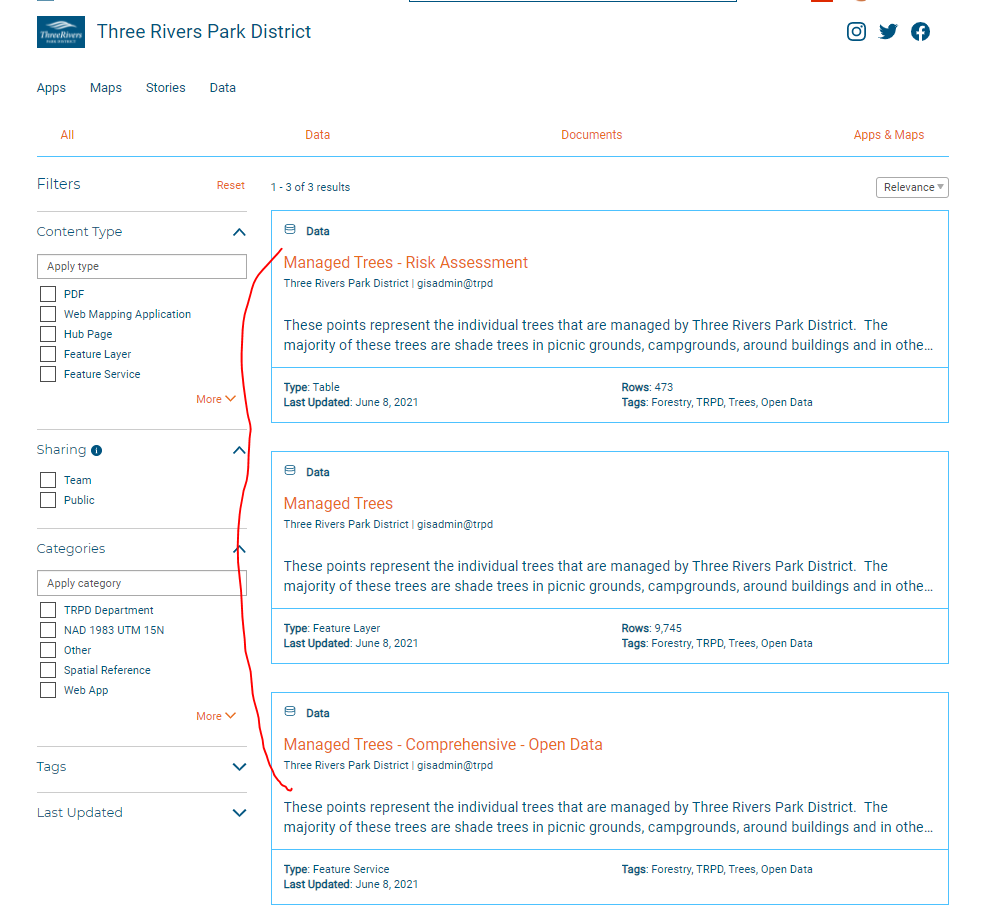The height and width of the screenshot is (911, 992).
Task: Expand the Last Updated filter section
Action: click(x=239, y=813)
